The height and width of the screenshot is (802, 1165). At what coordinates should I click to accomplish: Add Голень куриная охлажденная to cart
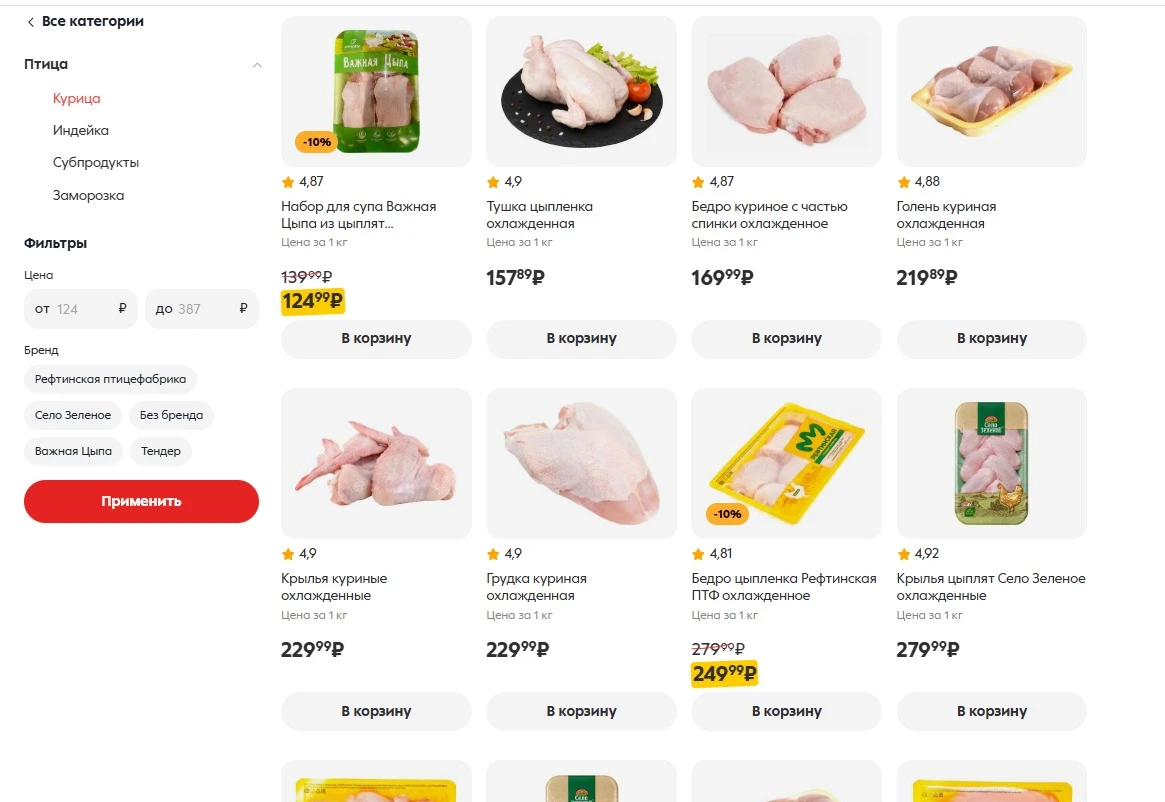[x=991, y=339]
